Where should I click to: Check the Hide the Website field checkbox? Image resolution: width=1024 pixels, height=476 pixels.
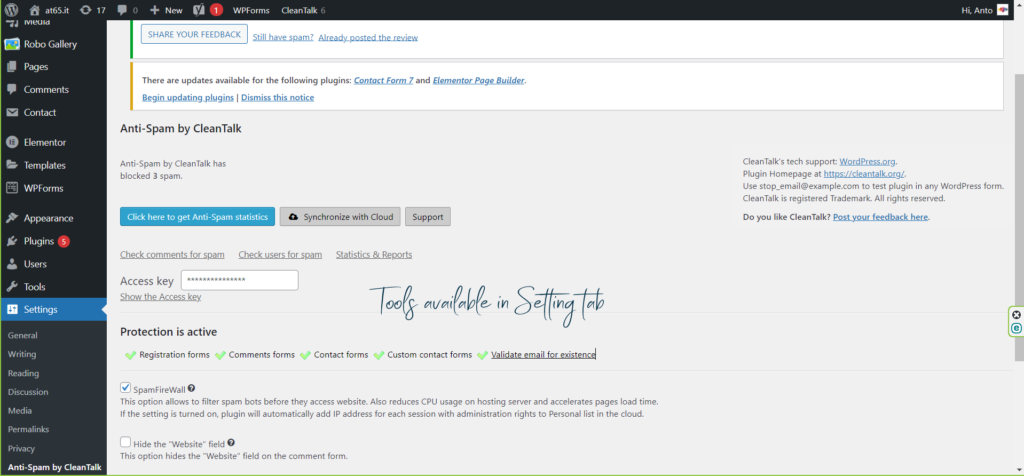click(x=125, y=442)
